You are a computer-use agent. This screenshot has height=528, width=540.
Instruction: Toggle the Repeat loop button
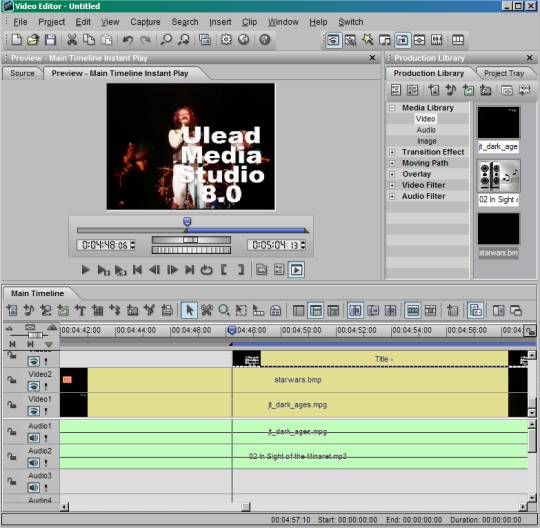[x=207, y=269]
